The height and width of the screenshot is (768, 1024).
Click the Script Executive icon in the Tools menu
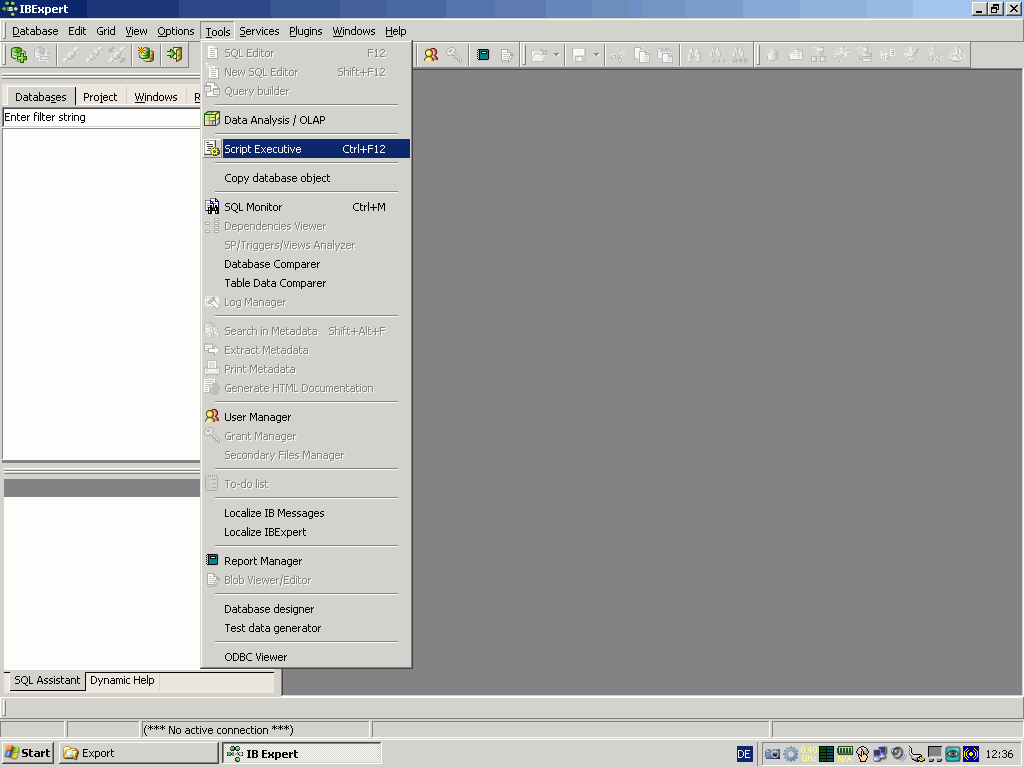pyautogui.click(x=212, y=149)
